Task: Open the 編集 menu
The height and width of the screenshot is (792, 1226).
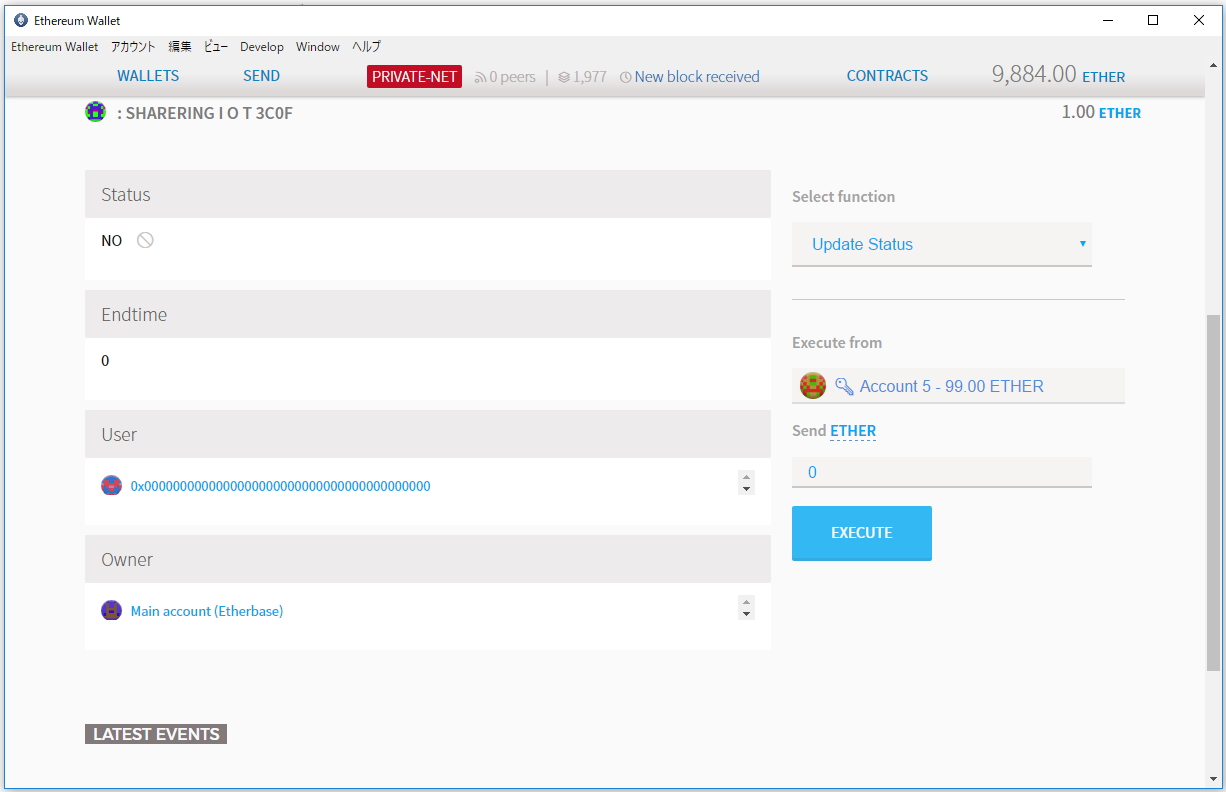Action: (180, 47)
